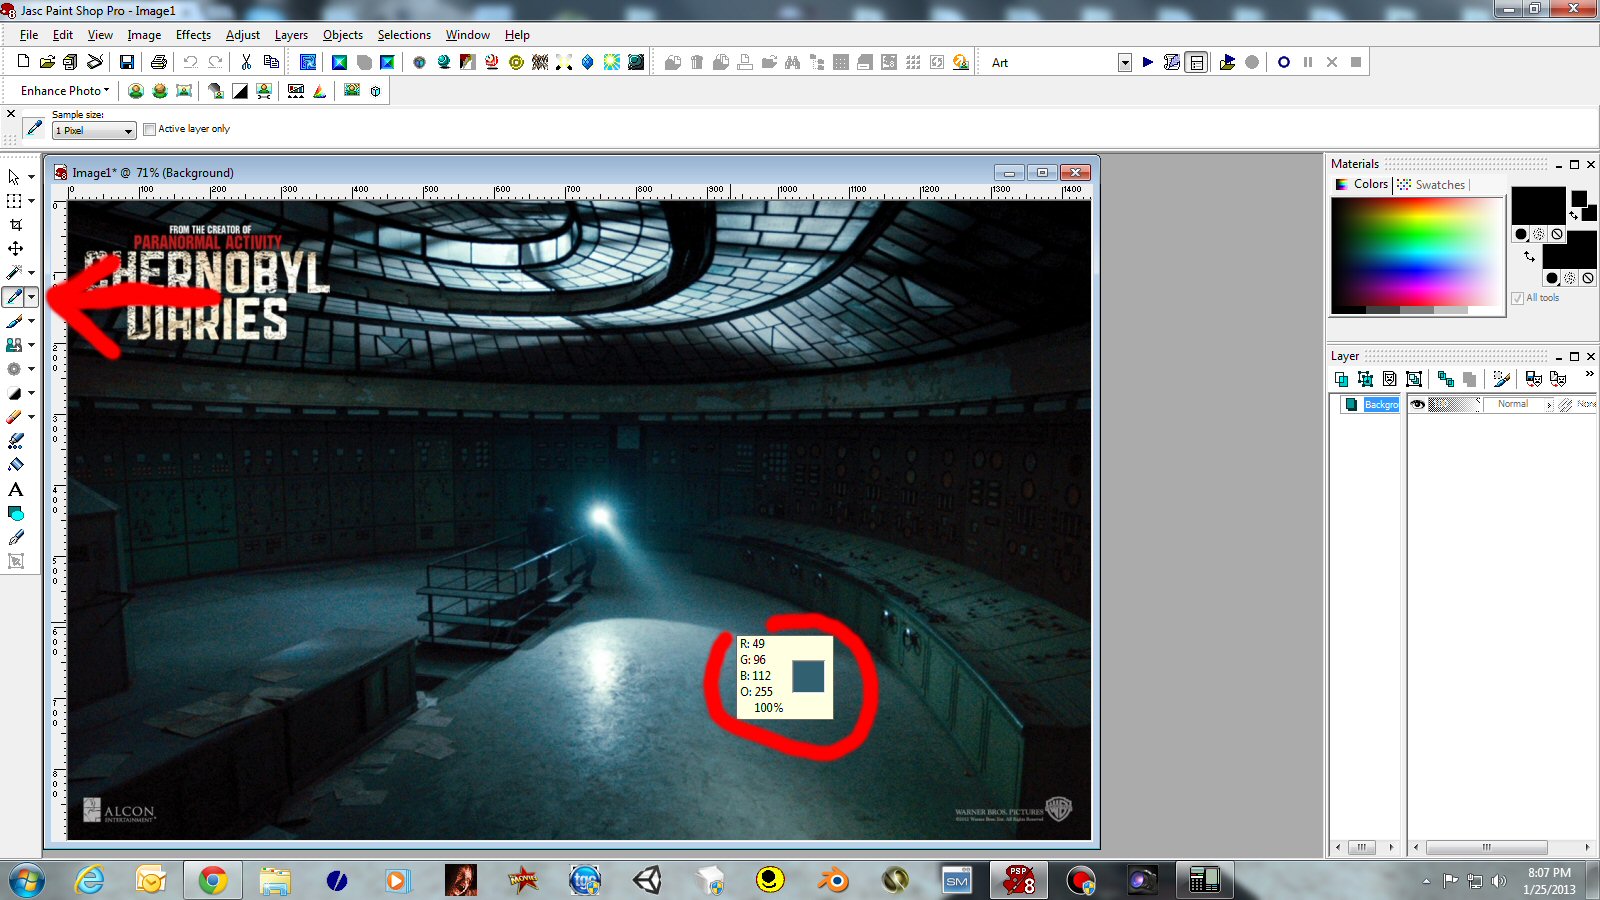Image resolution: width=1600 pixels, height=900 pixels.
Task: Click the Edit selected script icon
Action: (x=1172, y=62)
